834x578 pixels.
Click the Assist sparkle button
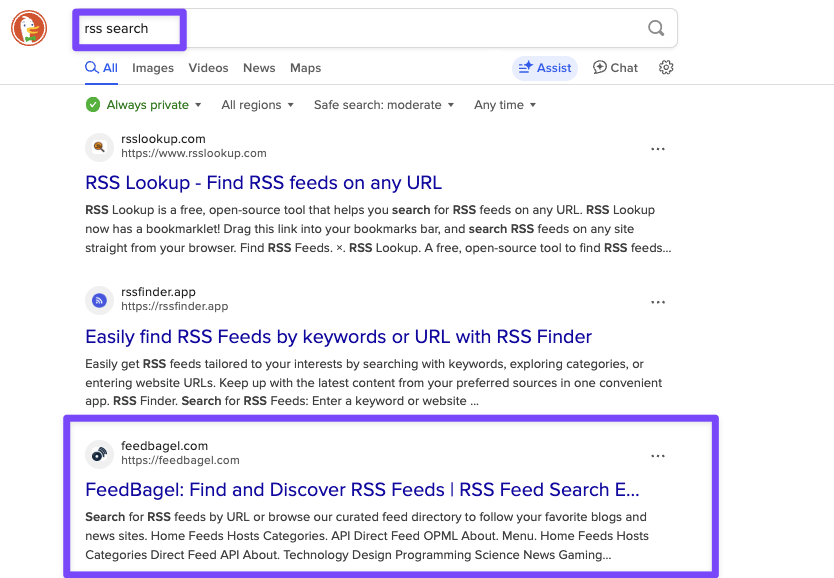tap(545, 68)
